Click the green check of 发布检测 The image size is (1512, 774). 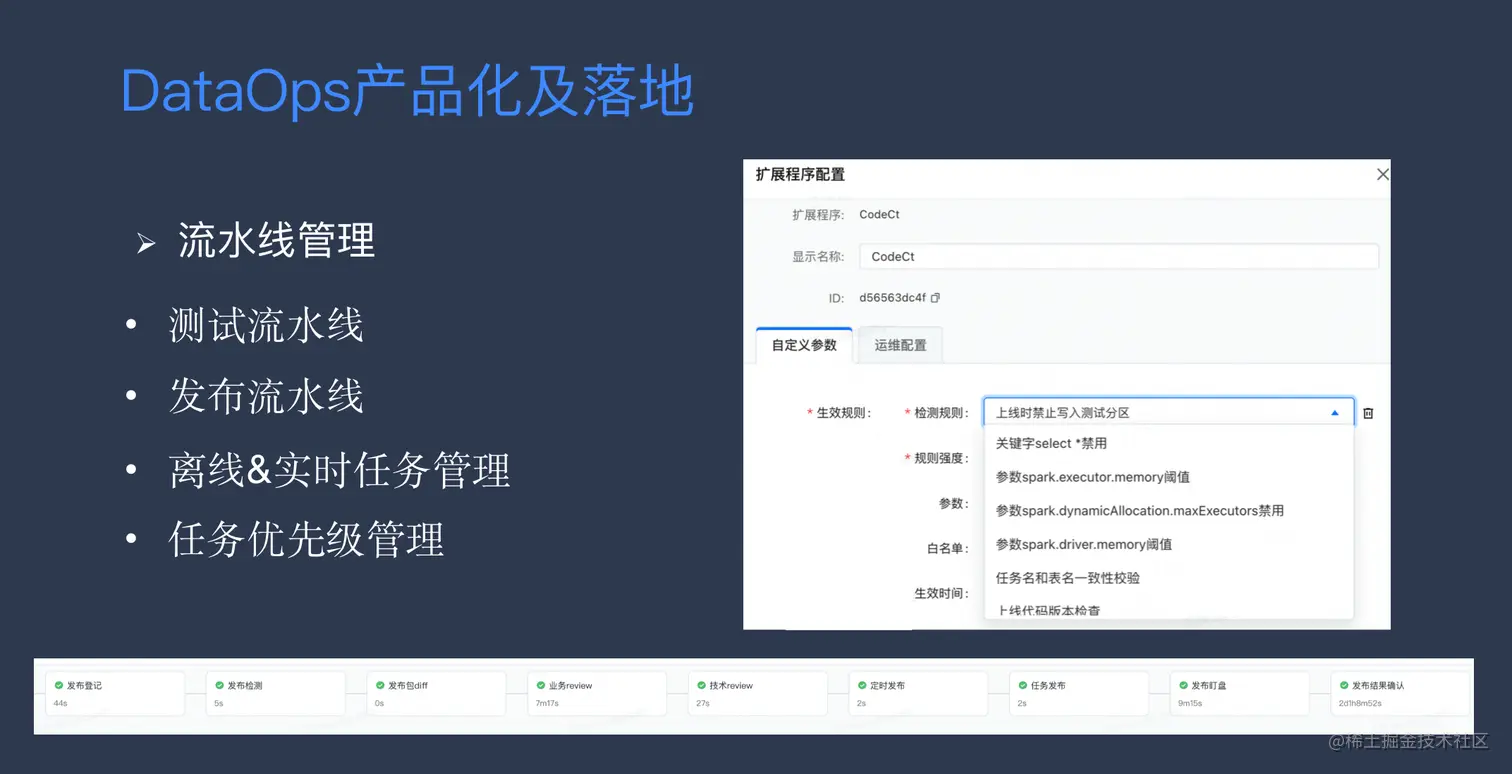(x=220, y=685)
